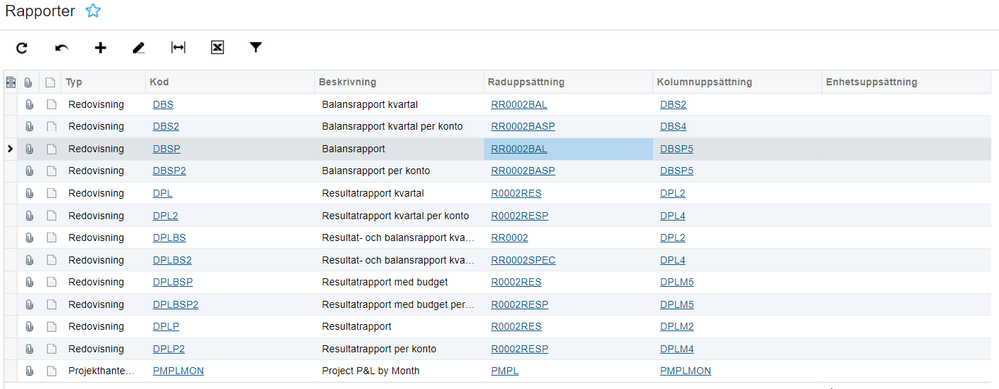This screenshot has width=999, height=389.
Task: Undo changes with the cancel arrow
Action: pos(62,48)
